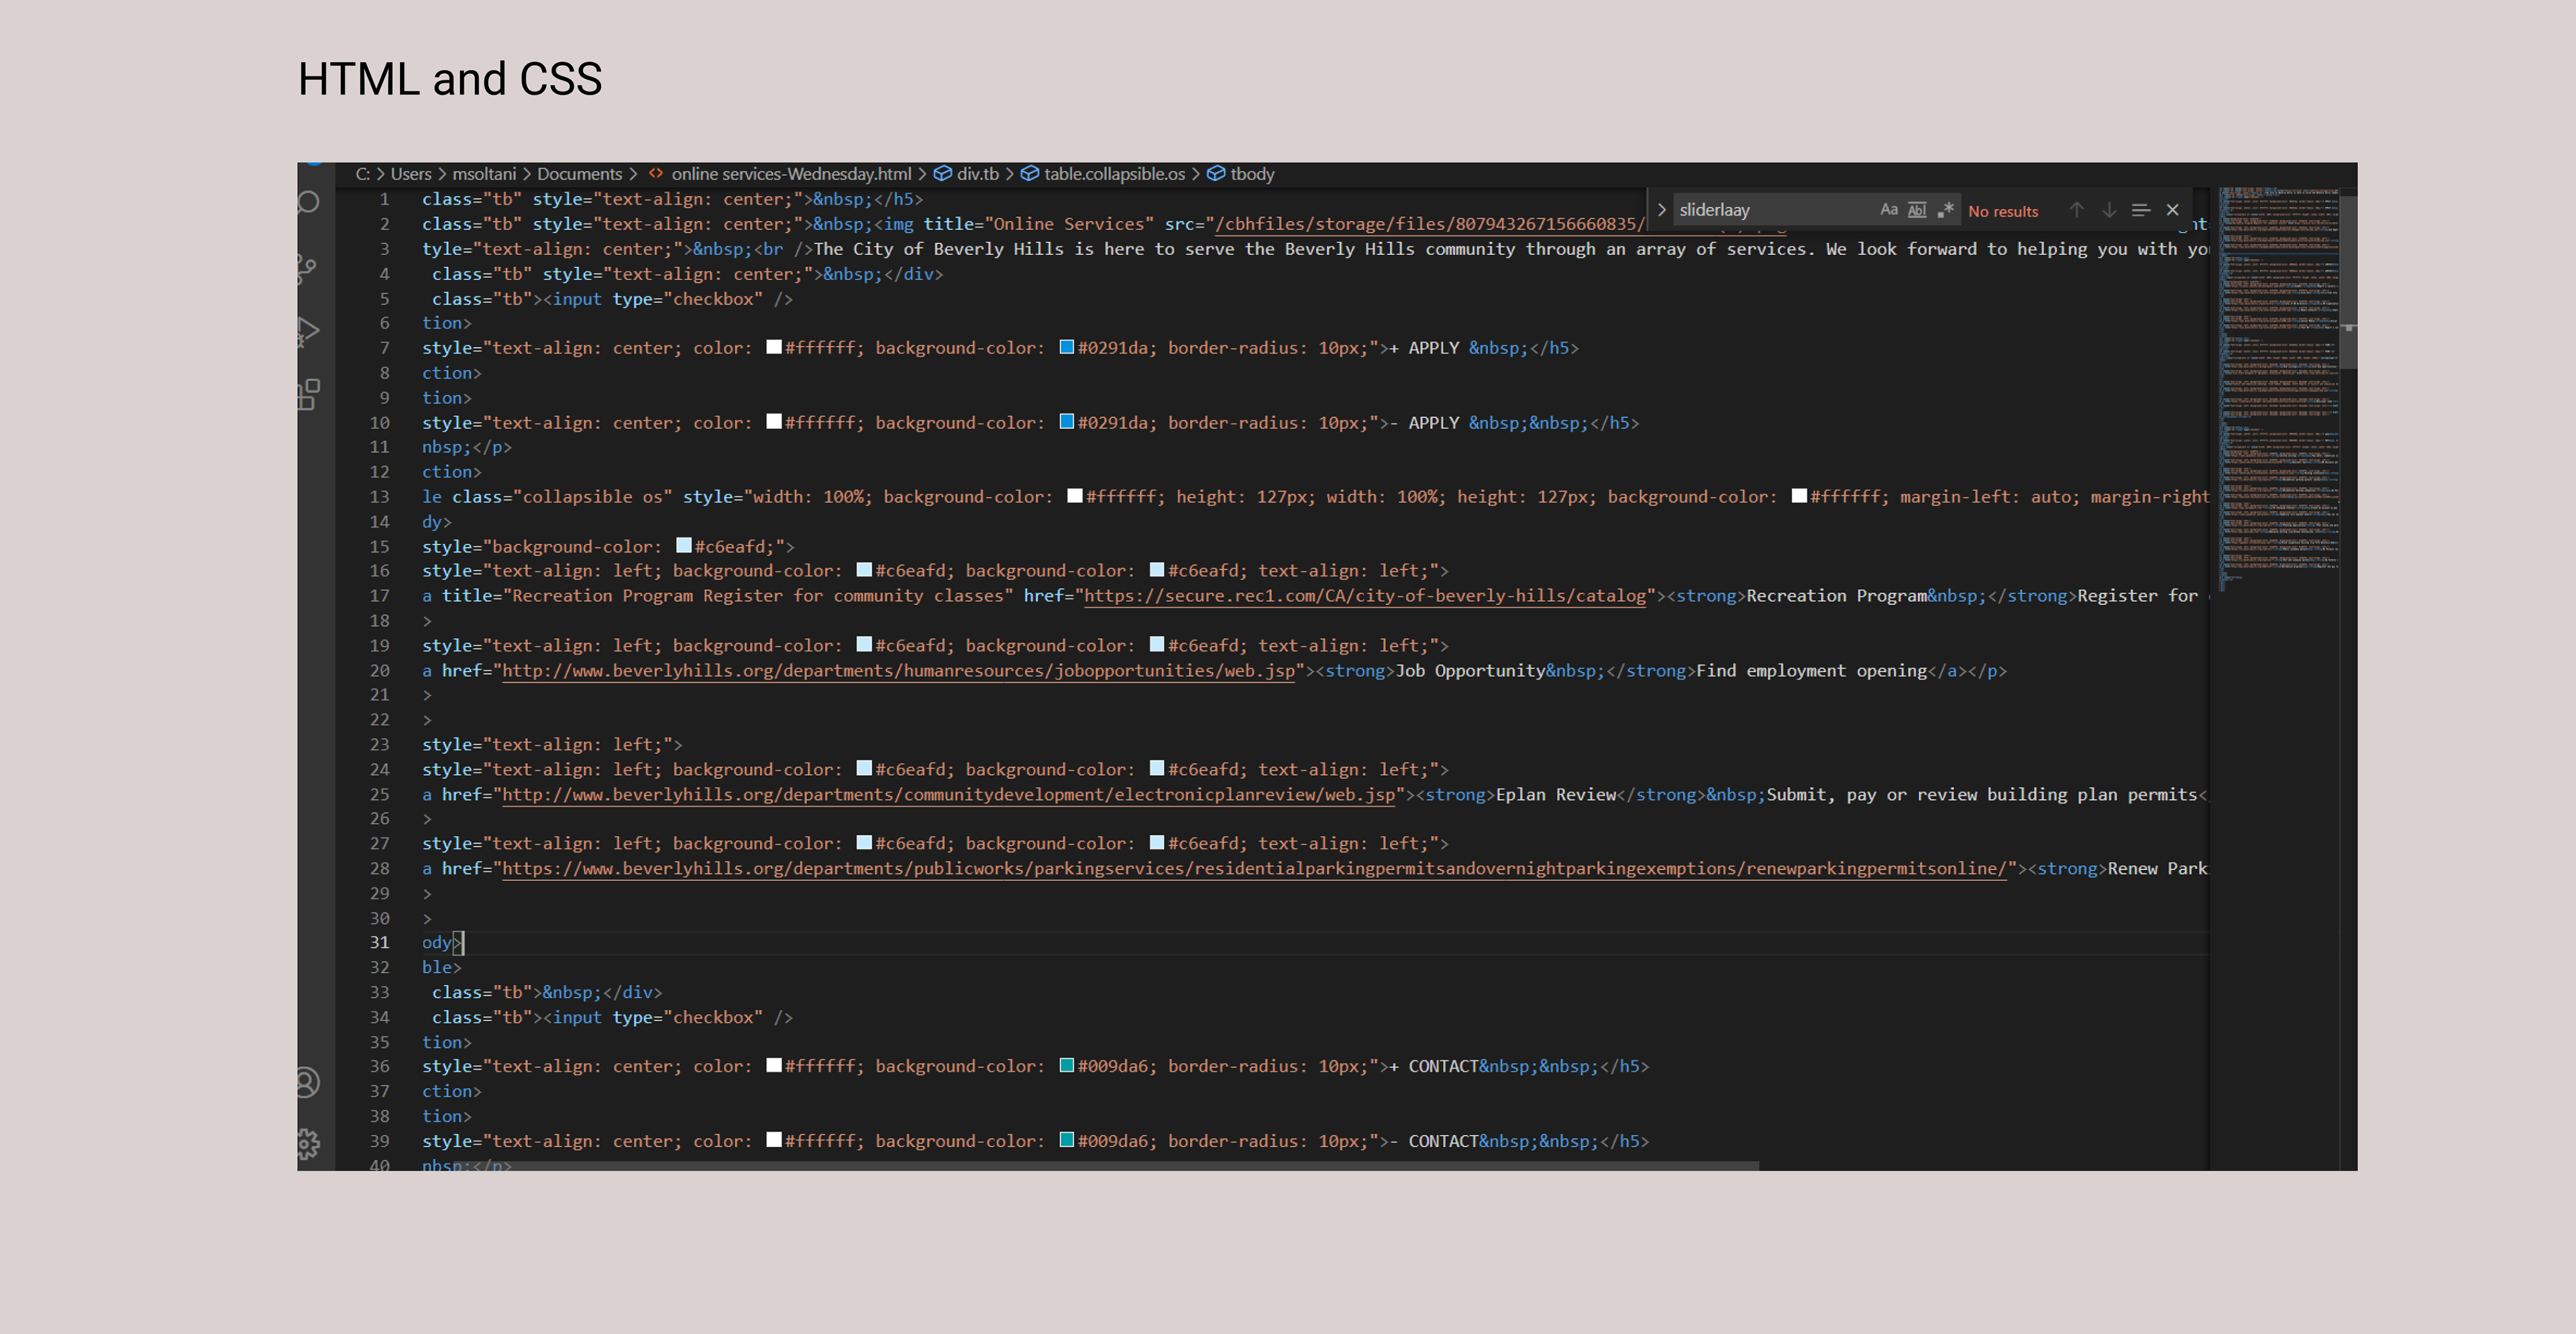Open the Users breadcrumb dropdown
This screenshot has height=1334, width=2576.
(411, 174)
